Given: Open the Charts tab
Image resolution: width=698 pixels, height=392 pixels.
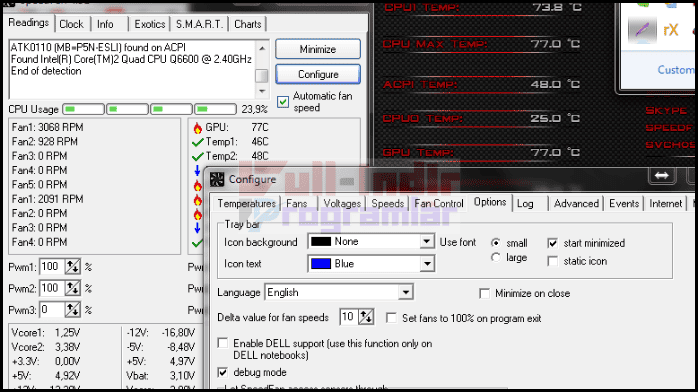Looking at the screenshot, I should tap(248, 24).
